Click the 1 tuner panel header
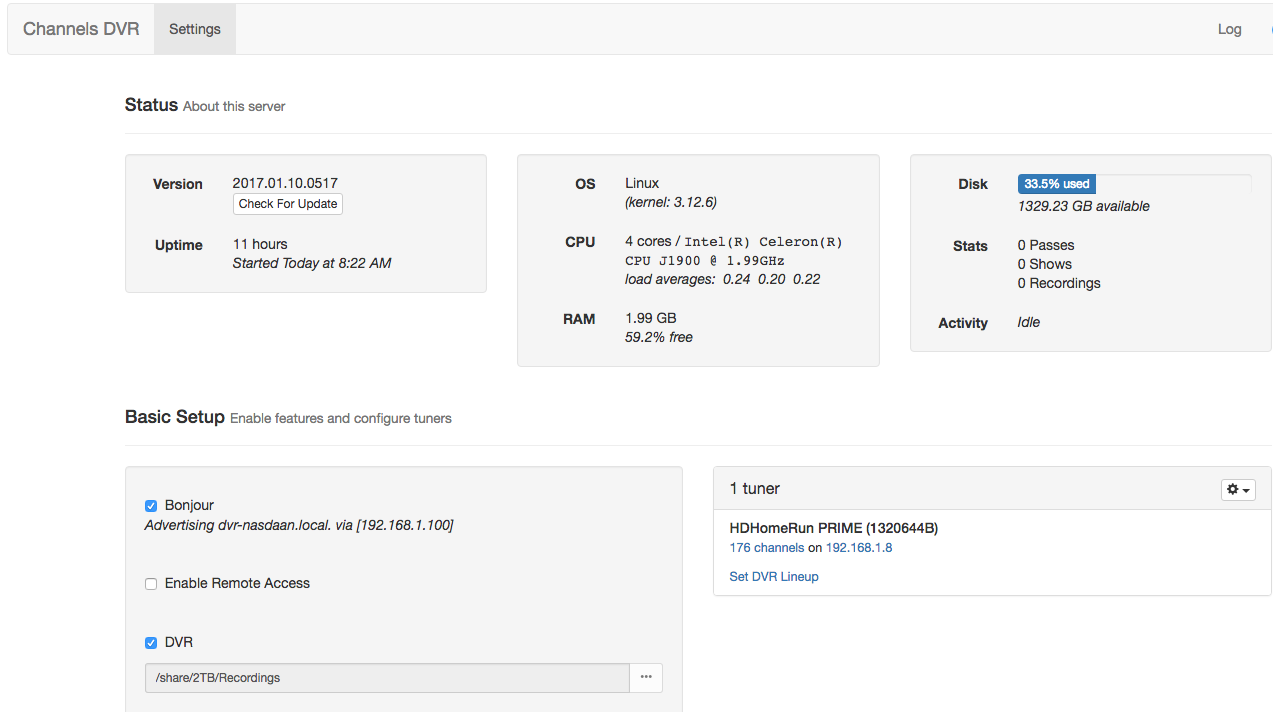 tap(755, 489)
